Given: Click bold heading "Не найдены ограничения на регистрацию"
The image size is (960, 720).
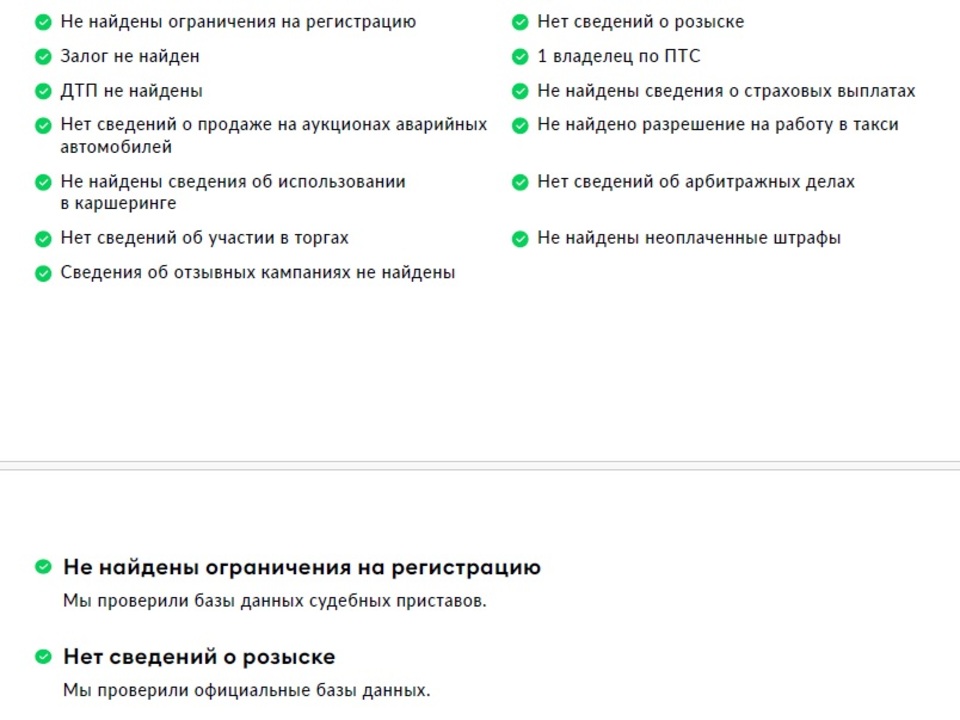Looking at the screenshot, I should [301, 568].
